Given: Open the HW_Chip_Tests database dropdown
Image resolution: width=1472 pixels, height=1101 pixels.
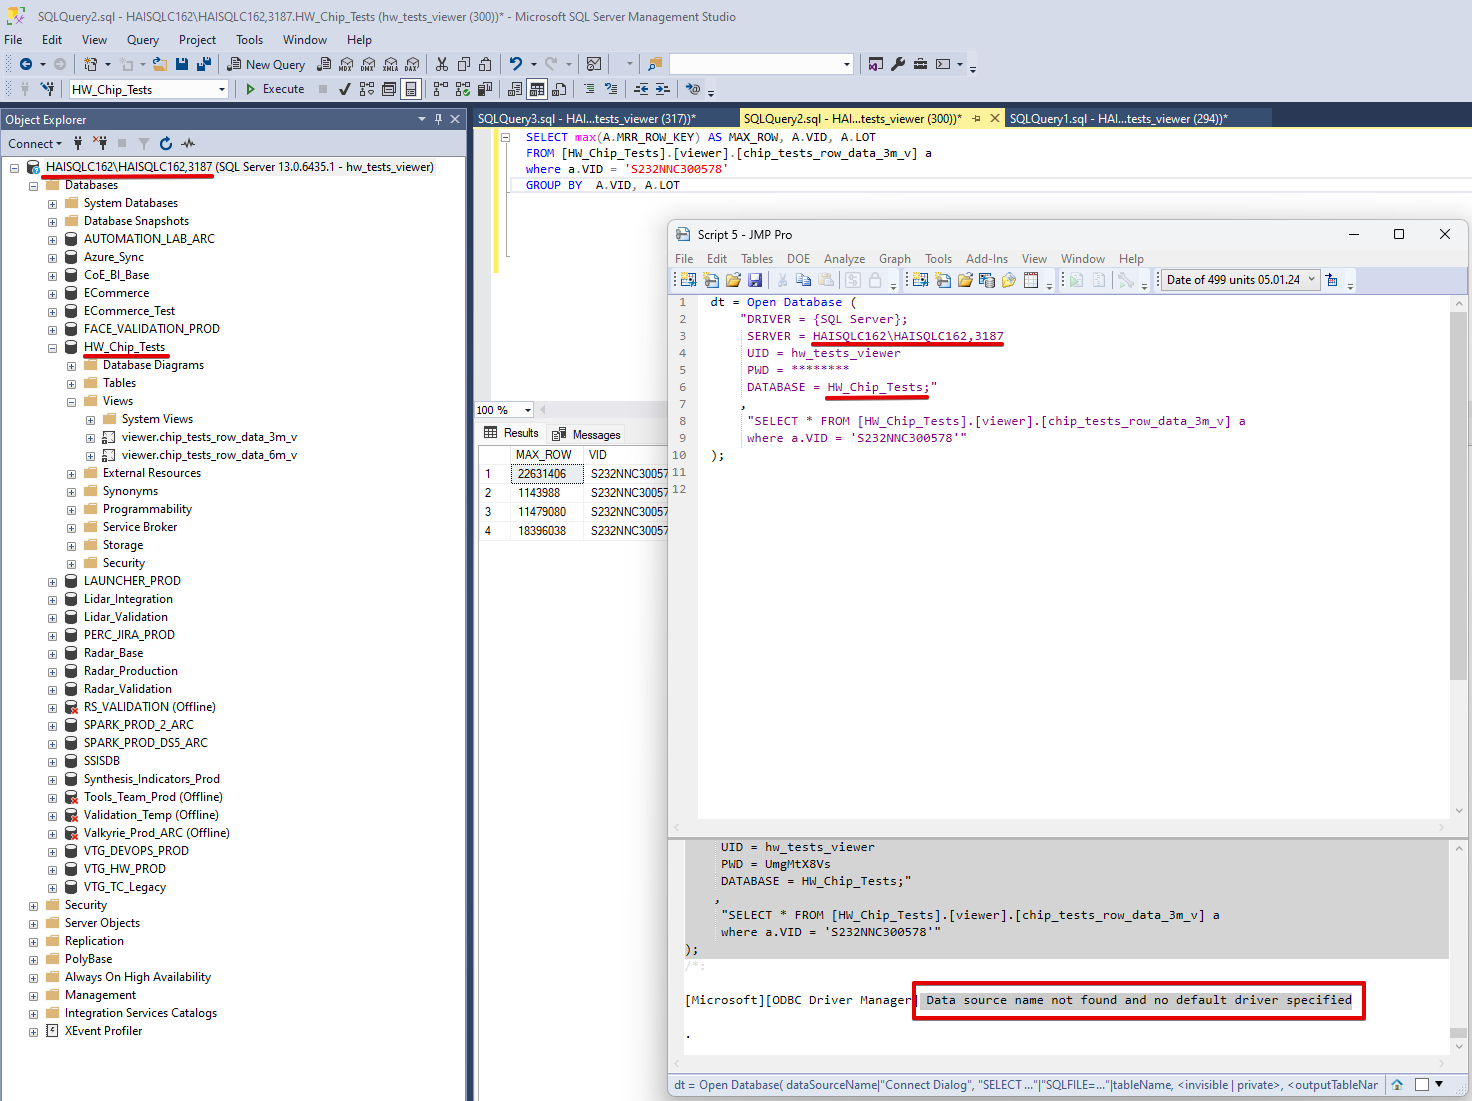Looking at the screenshot, I should (x=222, y=89).
